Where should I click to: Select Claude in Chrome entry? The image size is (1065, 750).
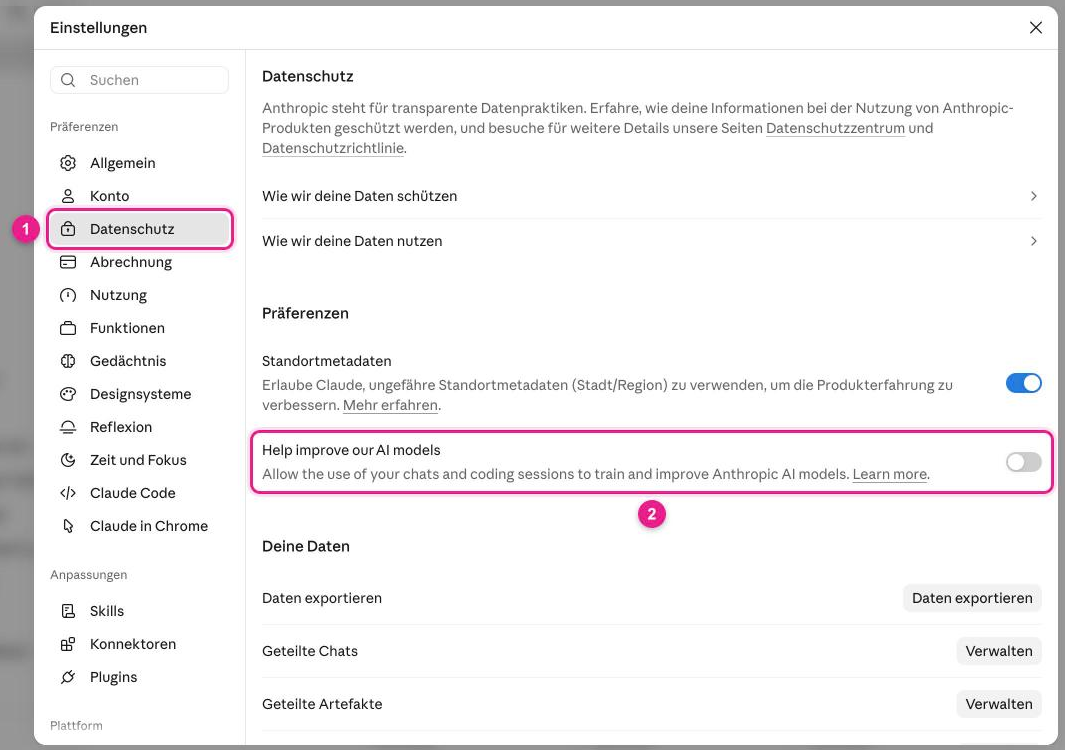tap(140, 526)
